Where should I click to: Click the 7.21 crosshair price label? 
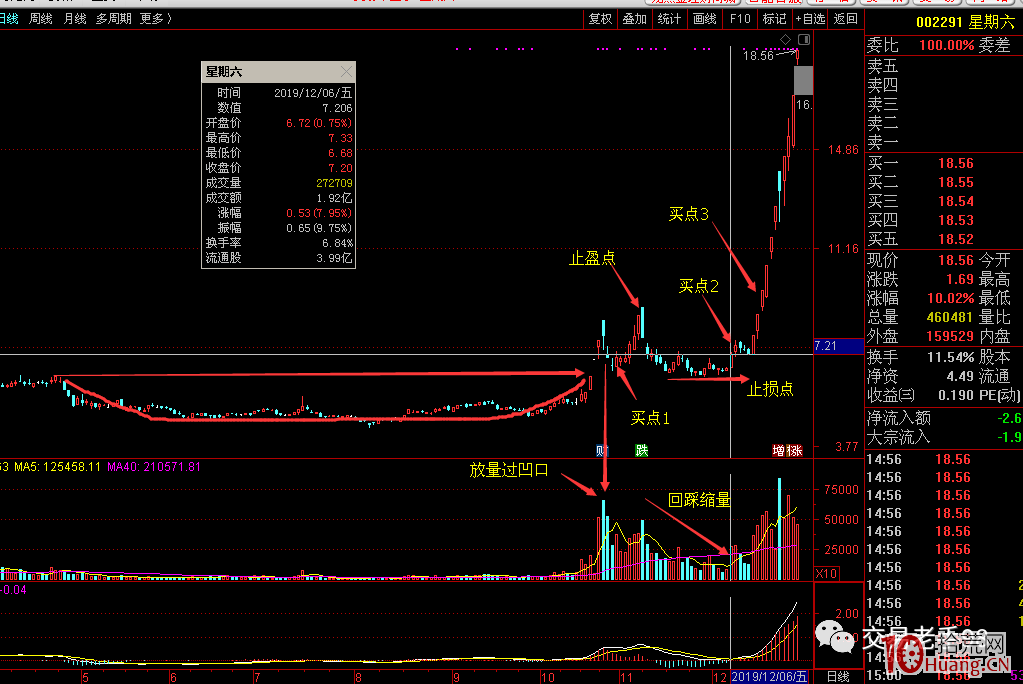tap(838, 346)
